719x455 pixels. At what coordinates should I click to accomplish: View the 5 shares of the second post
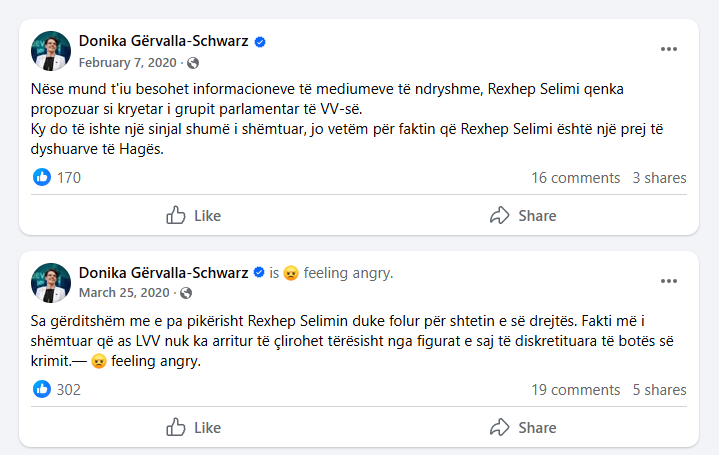pos(659,390)
